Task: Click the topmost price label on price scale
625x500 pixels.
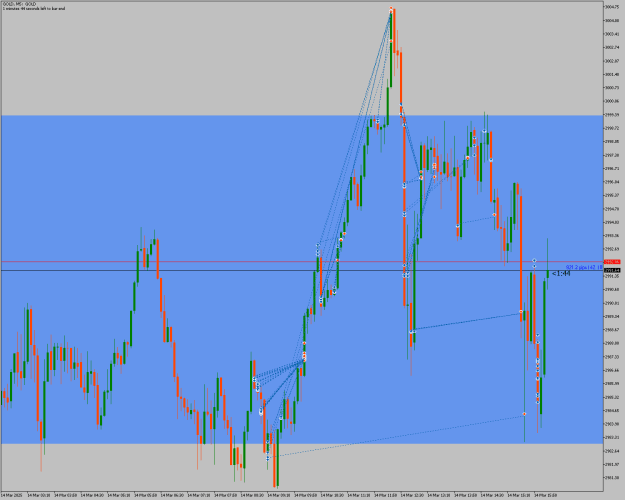Action: pyautogui.click(x=612, y=7)
